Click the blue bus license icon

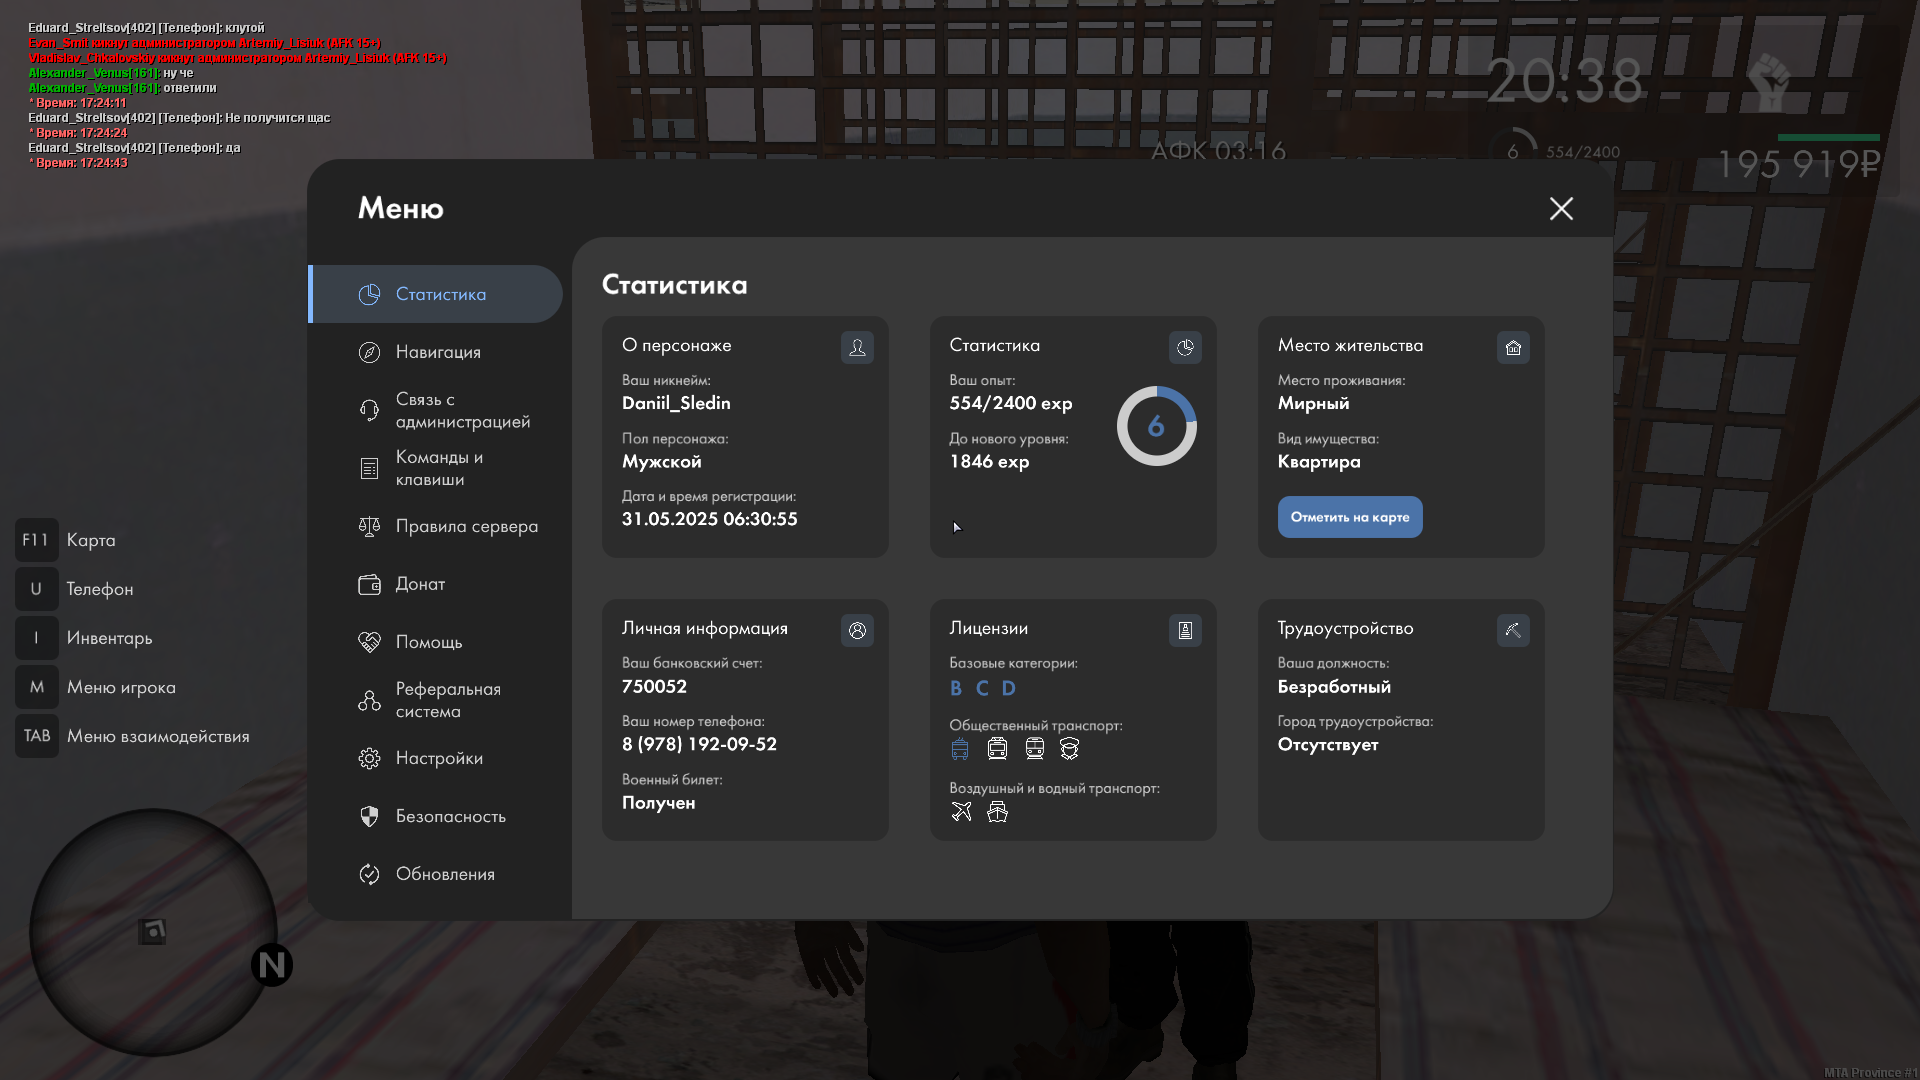tap(960, 748)
